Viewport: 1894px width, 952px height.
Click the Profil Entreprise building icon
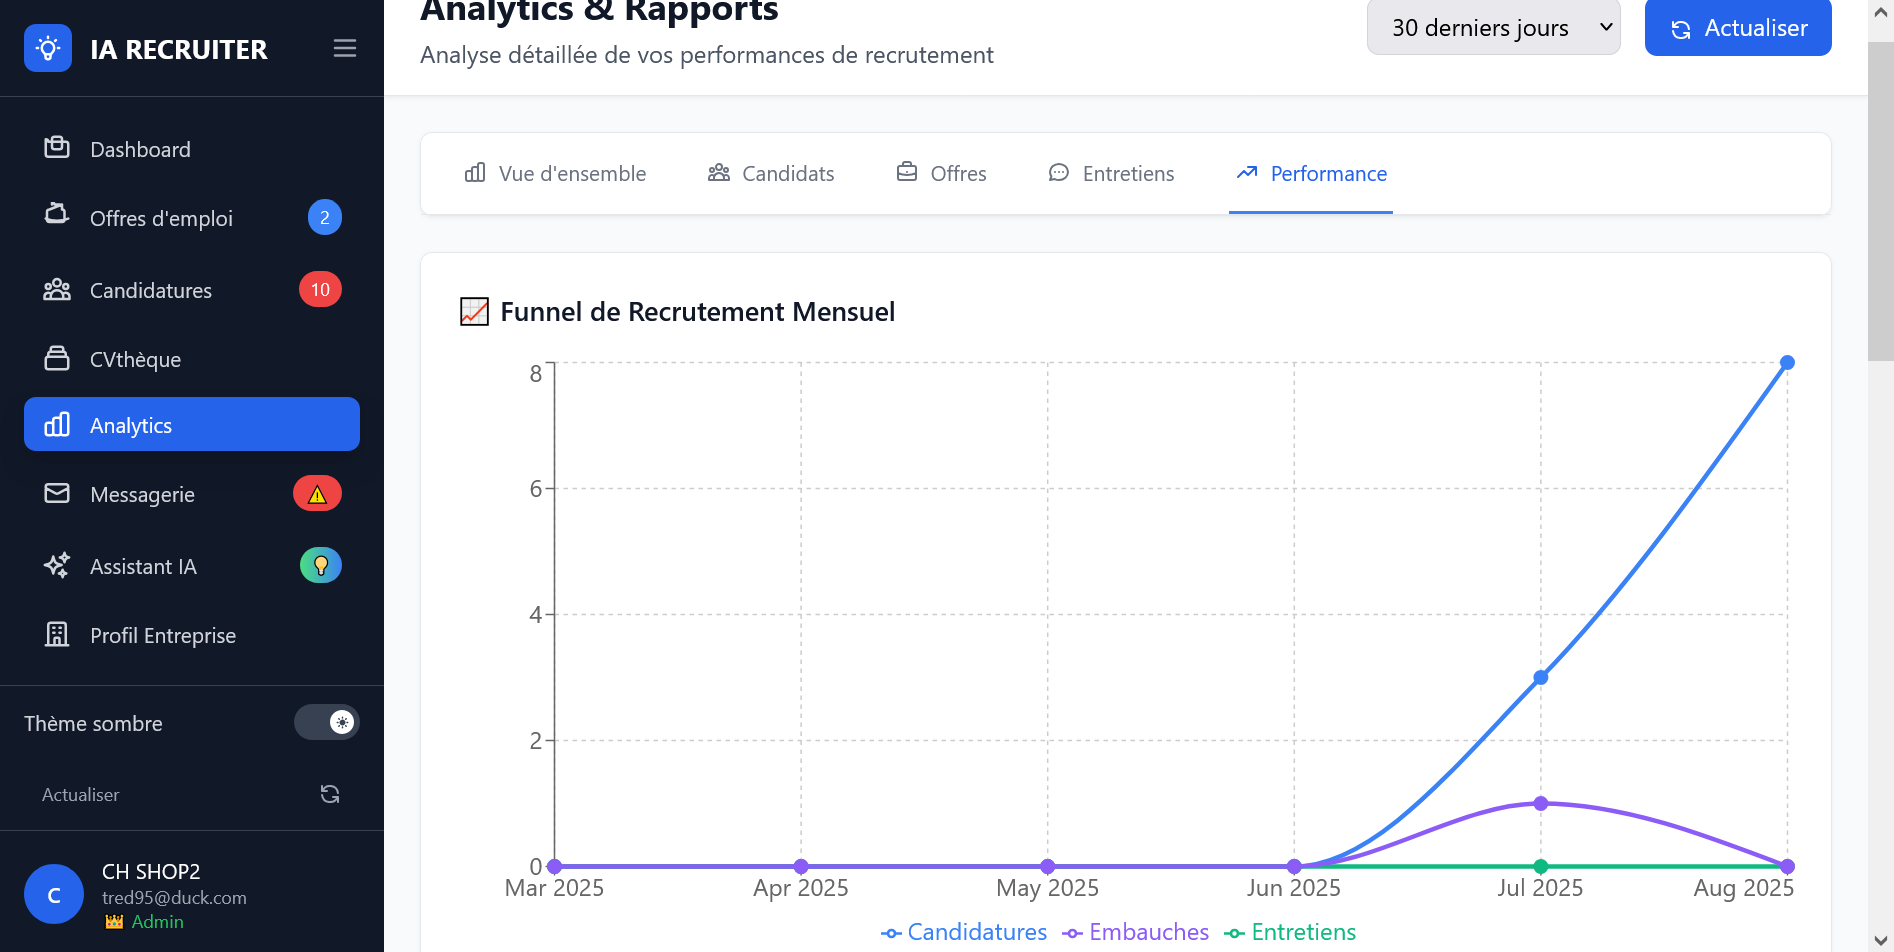coord(57,634)
